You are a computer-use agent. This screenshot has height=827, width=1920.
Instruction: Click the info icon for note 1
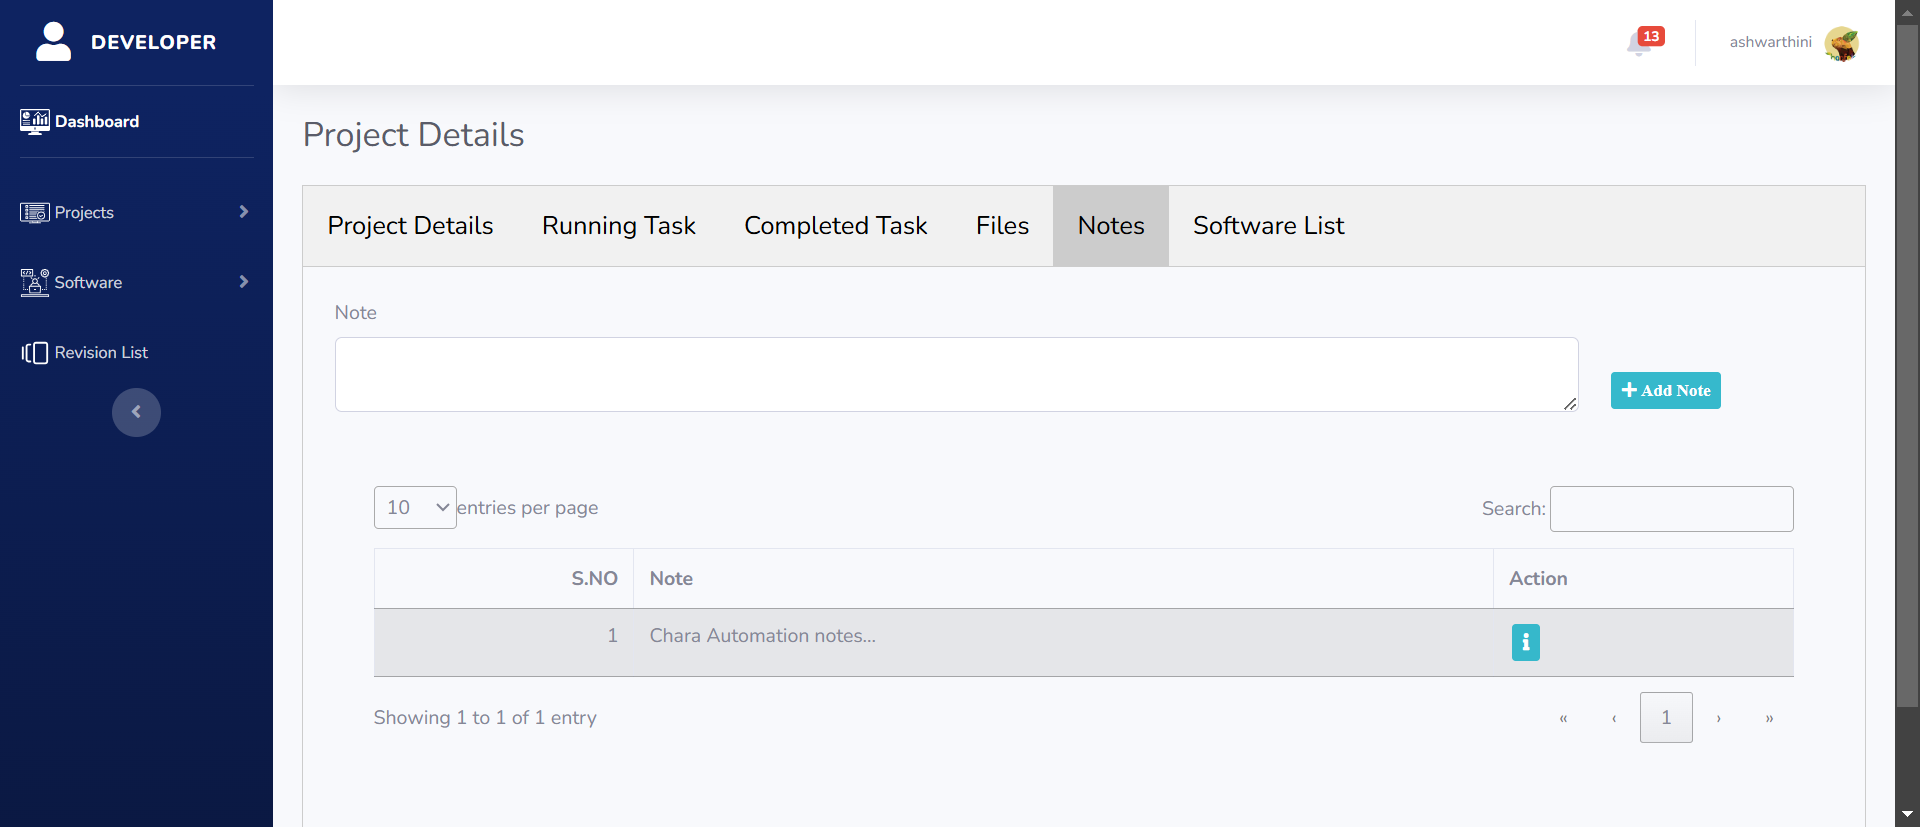pyautogui.click(x=1525, y=642)
